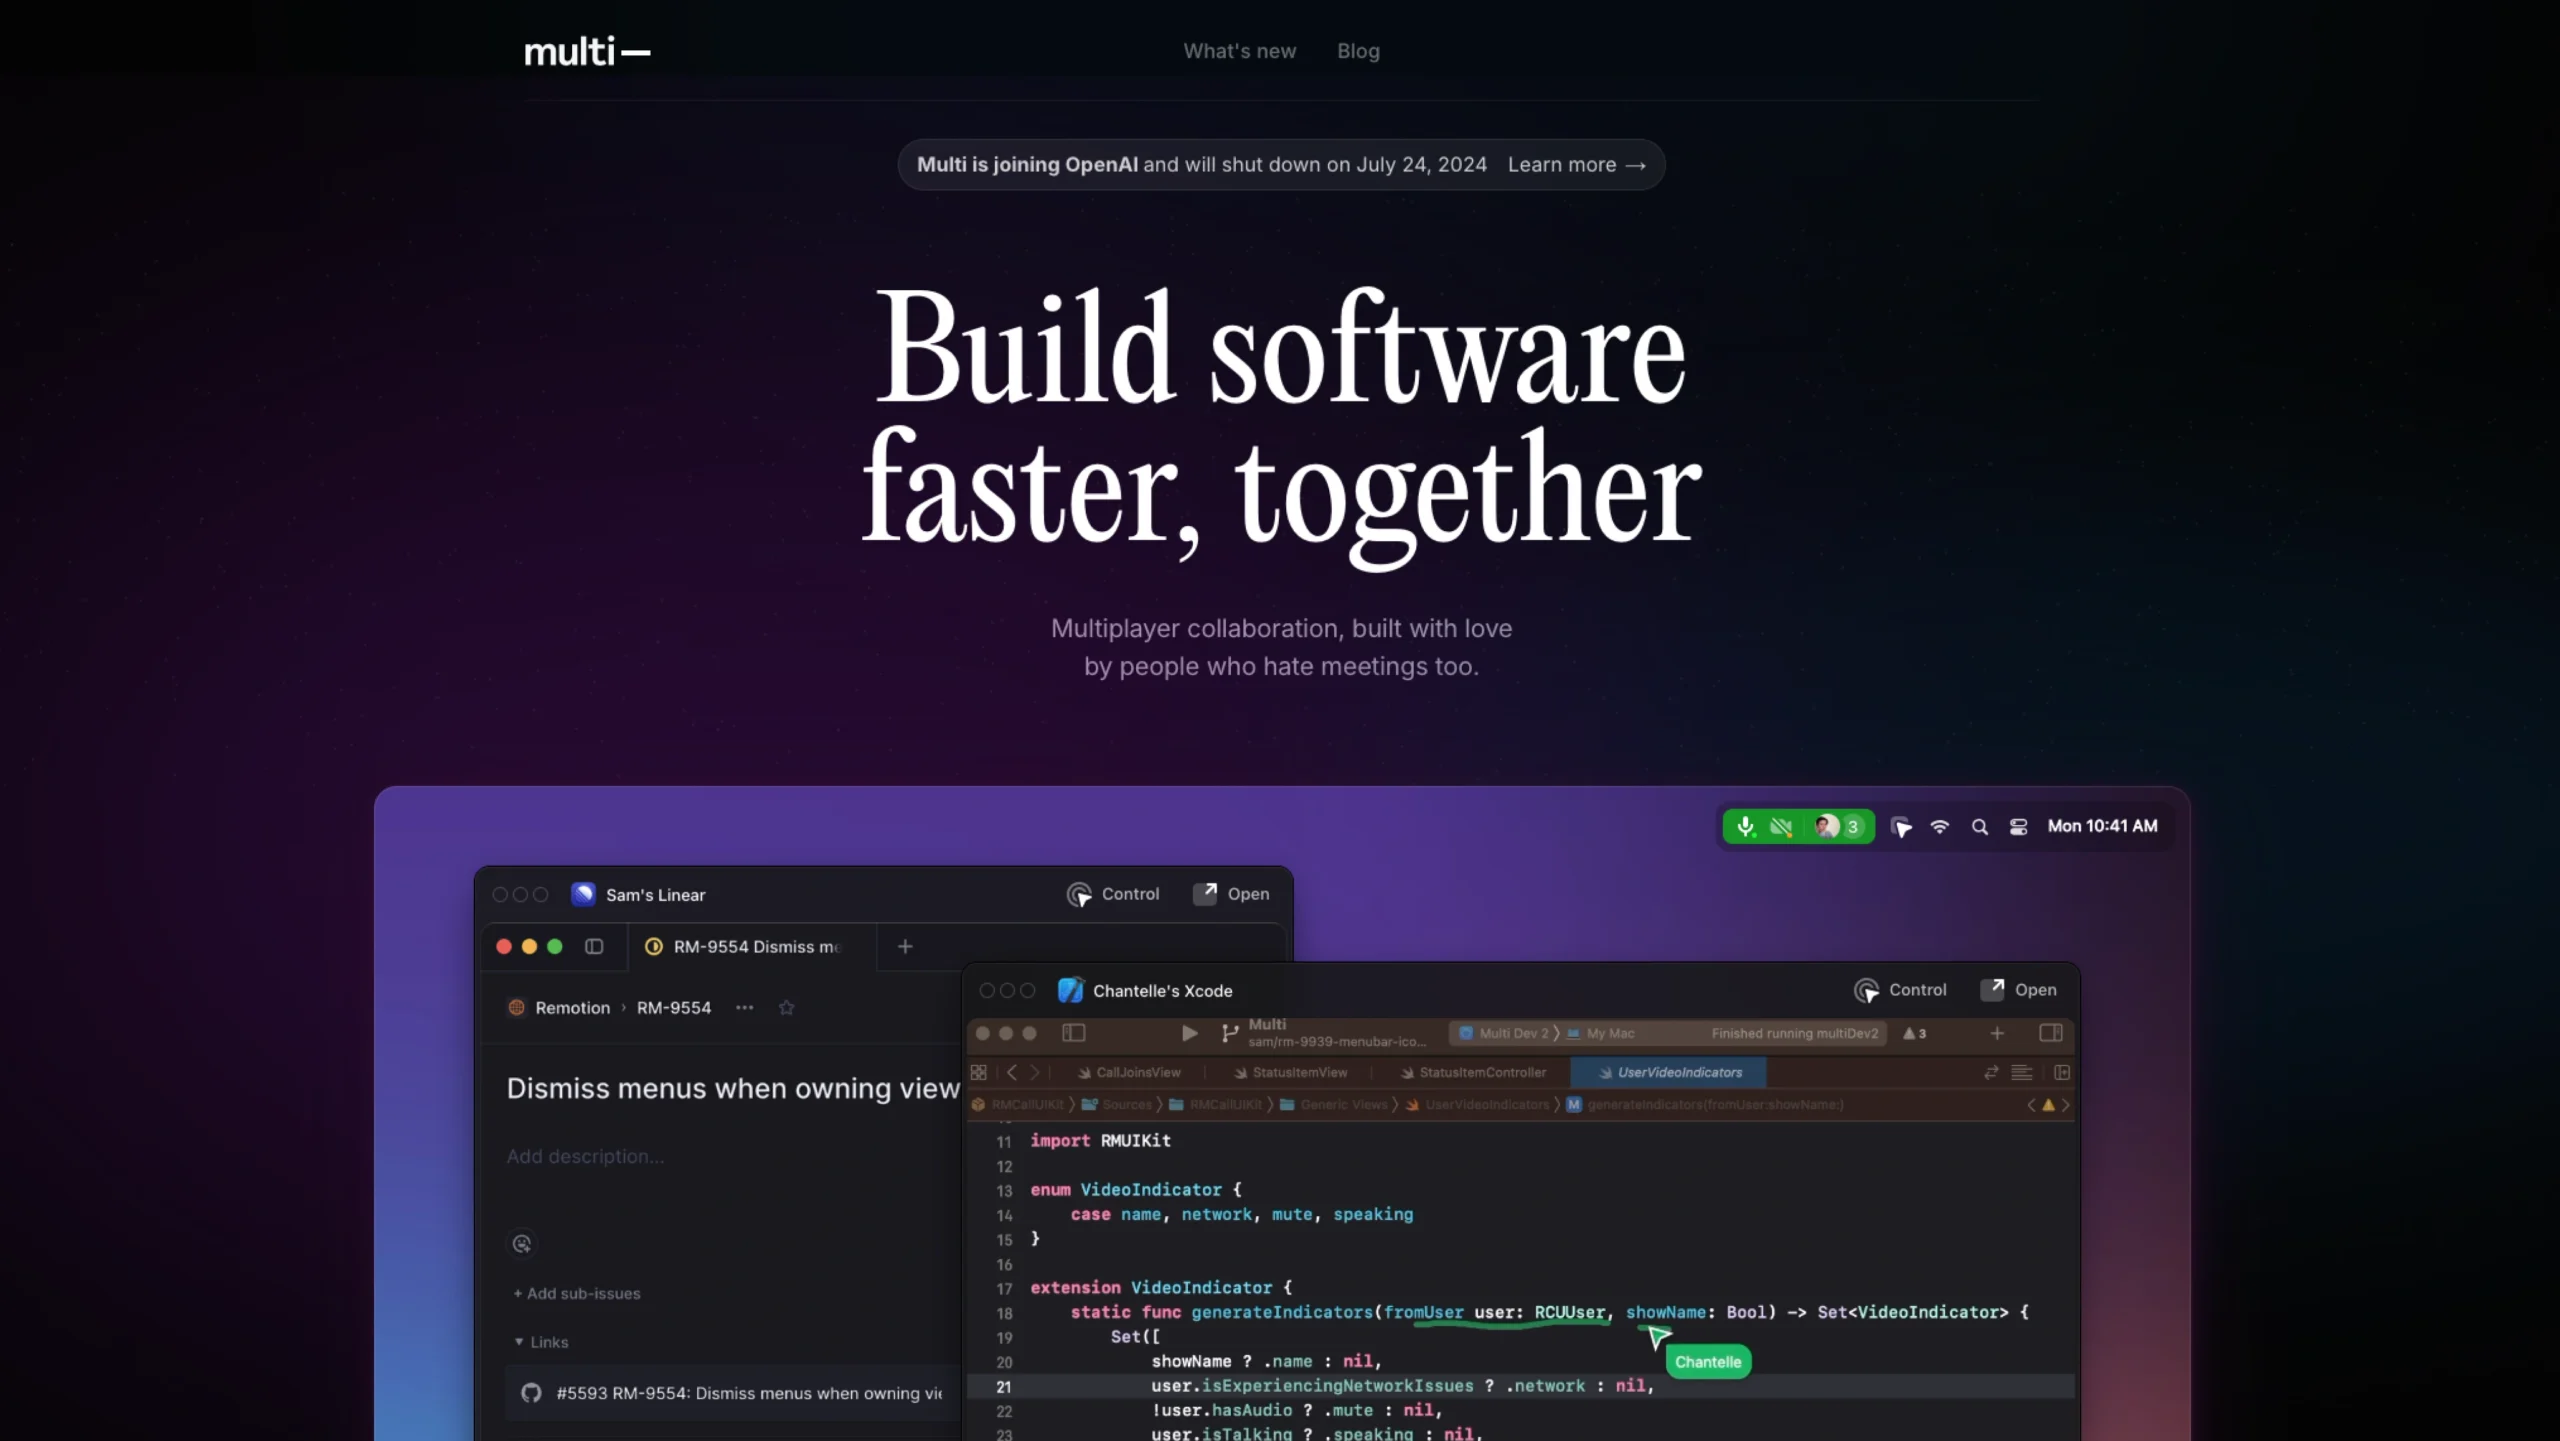Switch to the StatusItemController tab
The width and height of the screenshot is (2560, 1441).
(1474, 1072)
